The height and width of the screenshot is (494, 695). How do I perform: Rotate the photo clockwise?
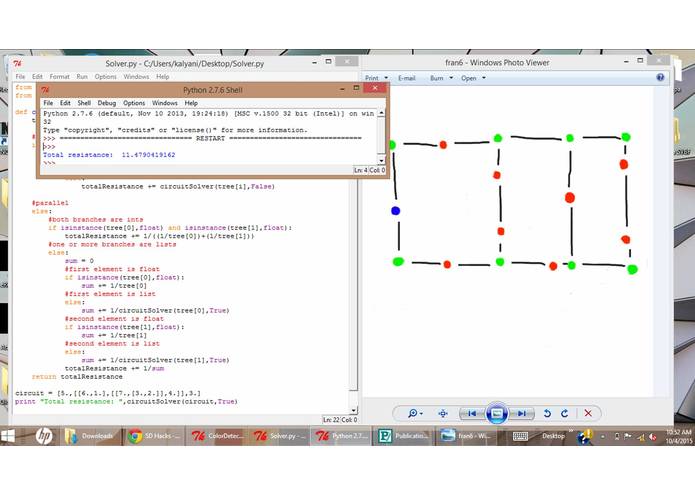point(564,413)
